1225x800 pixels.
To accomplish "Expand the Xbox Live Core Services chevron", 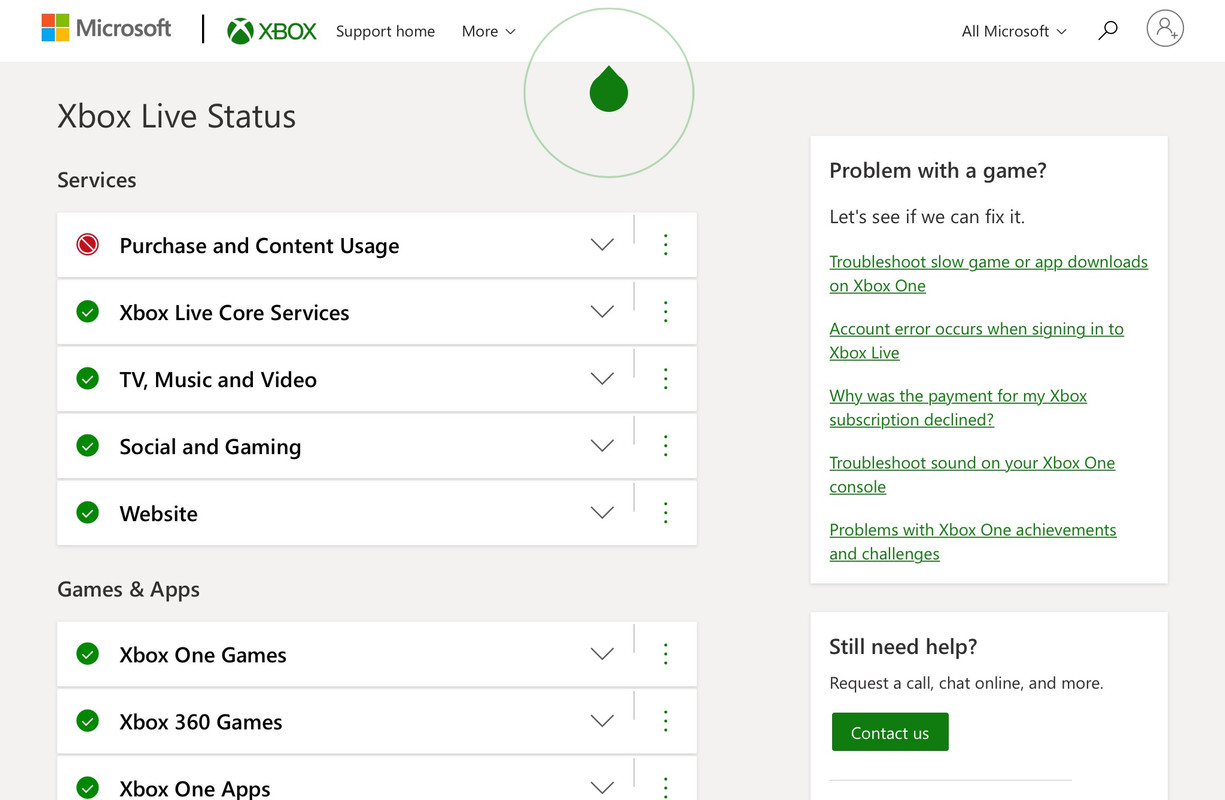I will click(x=602, y=312).
